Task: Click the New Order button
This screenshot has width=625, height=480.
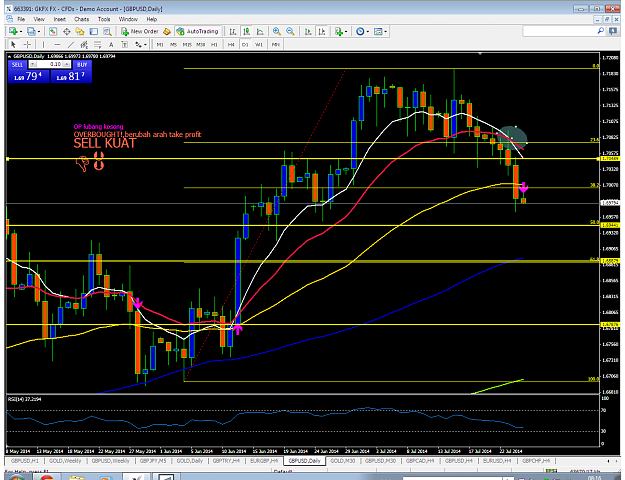Action: point(140,31)
